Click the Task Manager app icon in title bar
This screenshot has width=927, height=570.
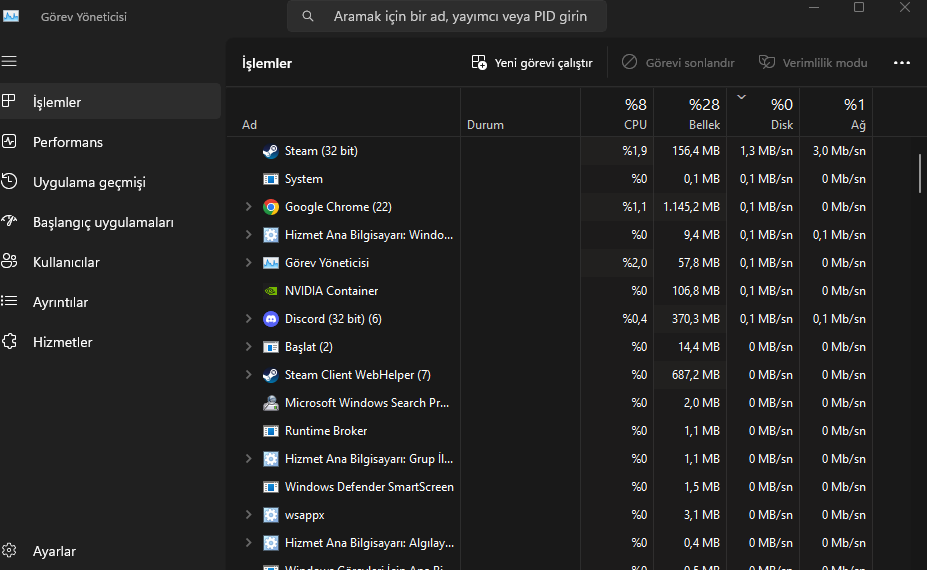11,16
